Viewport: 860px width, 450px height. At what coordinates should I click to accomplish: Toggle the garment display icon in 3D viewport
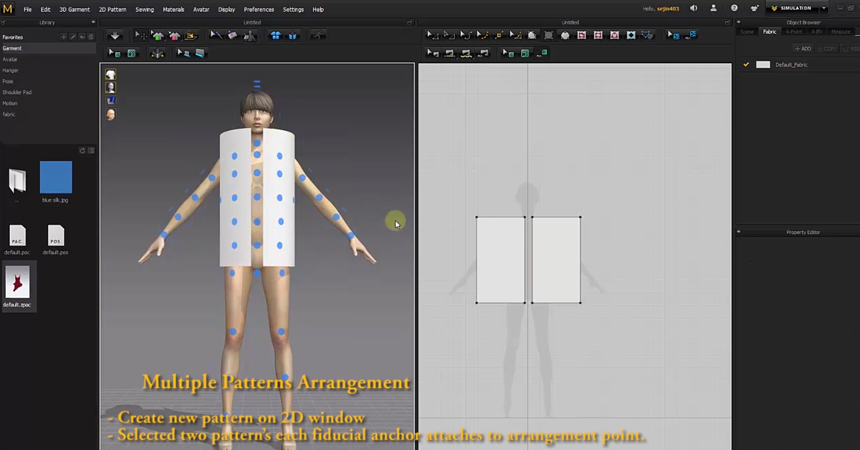pyautogui.click(x=110, y=75)
